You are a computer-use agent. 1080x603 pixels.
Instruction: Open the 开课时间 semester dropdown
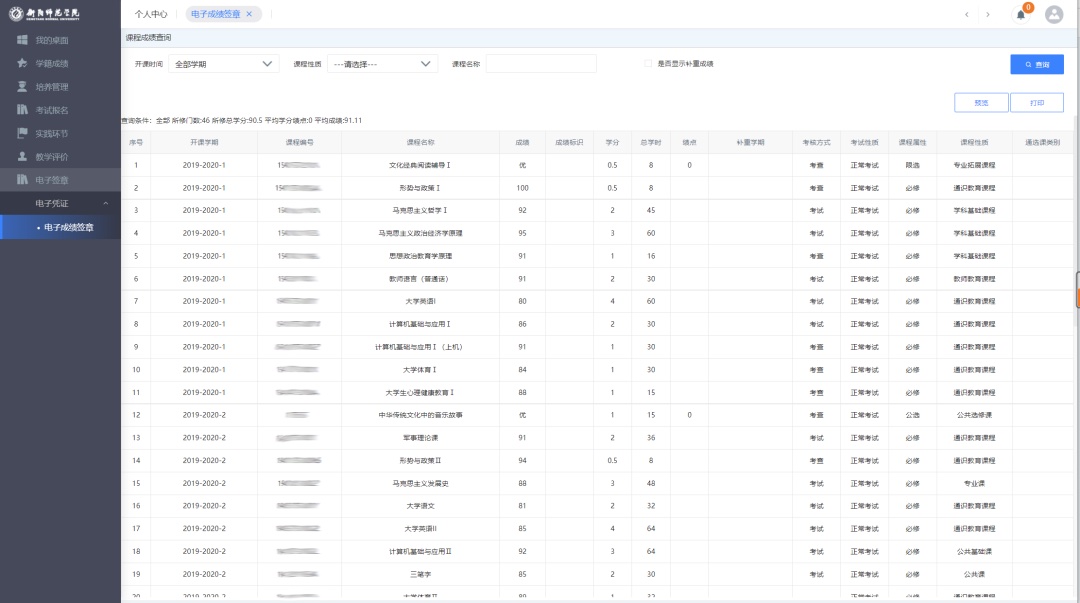[223, 64]
